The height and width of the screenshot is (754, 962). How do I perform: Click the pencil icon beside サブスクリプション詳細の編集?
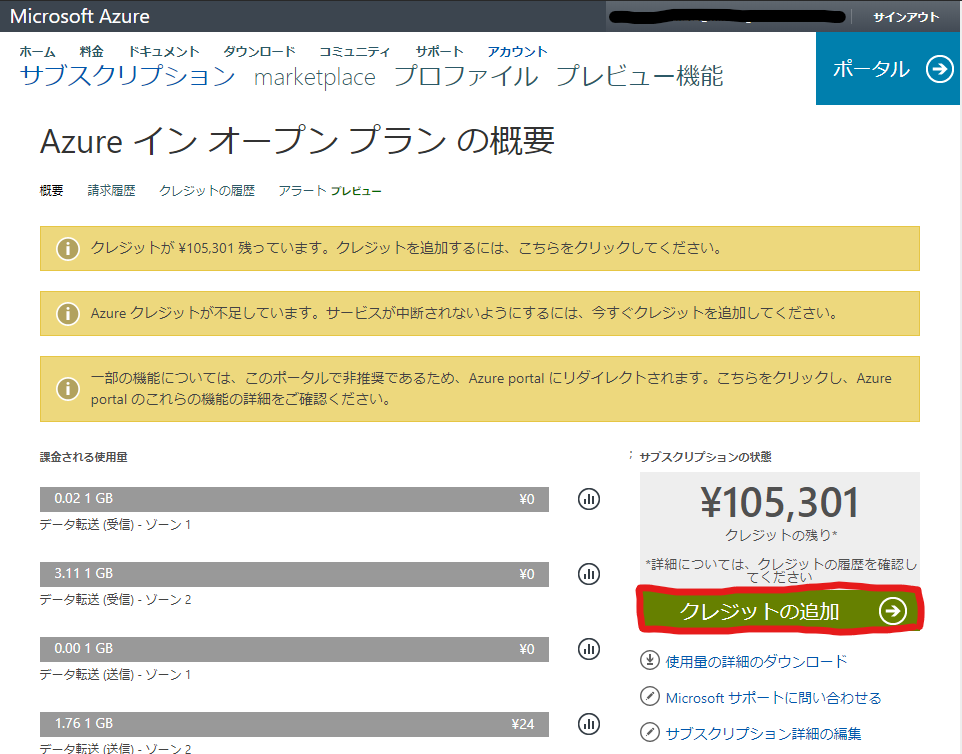point(649,732)
